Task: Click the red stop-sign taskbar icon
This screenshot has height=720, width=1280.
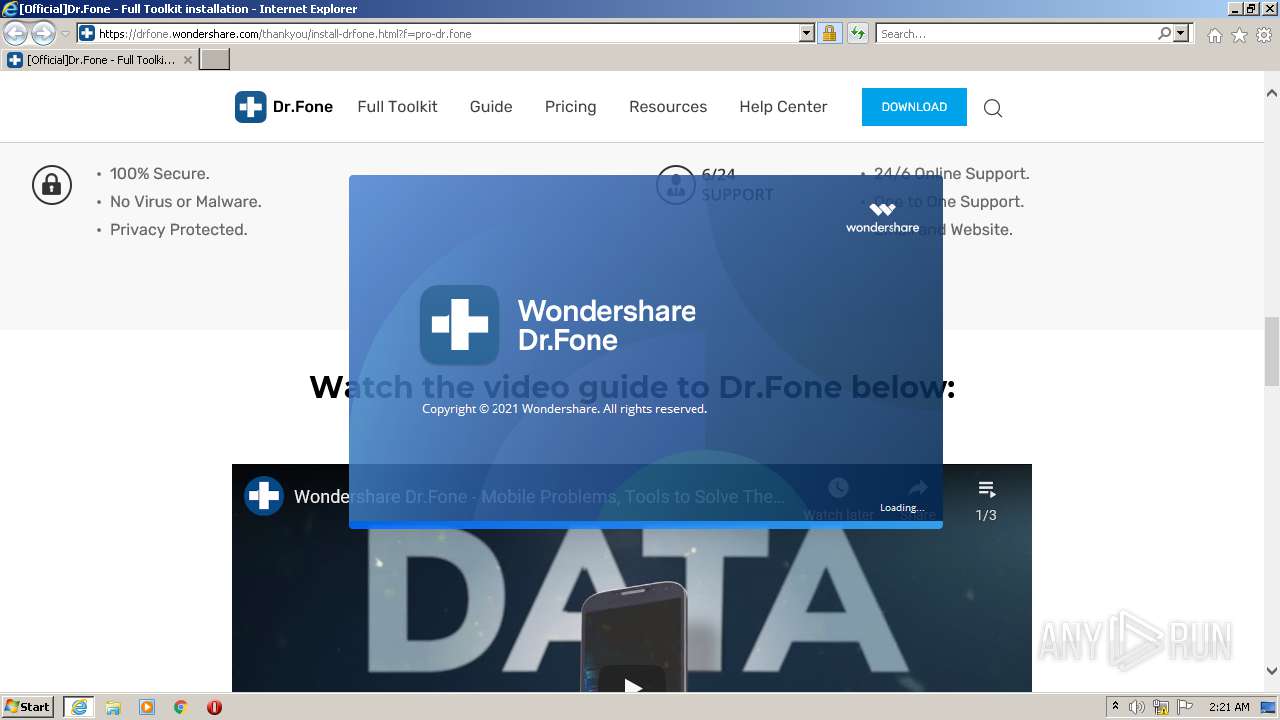Action: coord(214,707)
